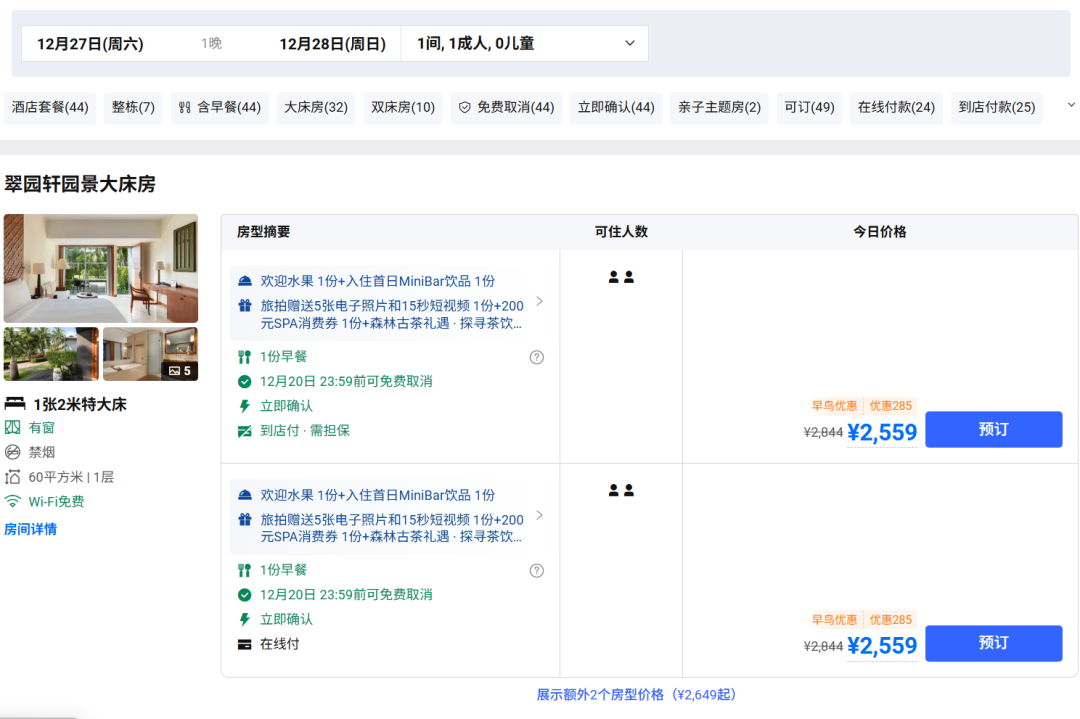Expand more filters chevron after 到店付款
Screen dimensions: 1080x719
click(x=1071, y=105)
